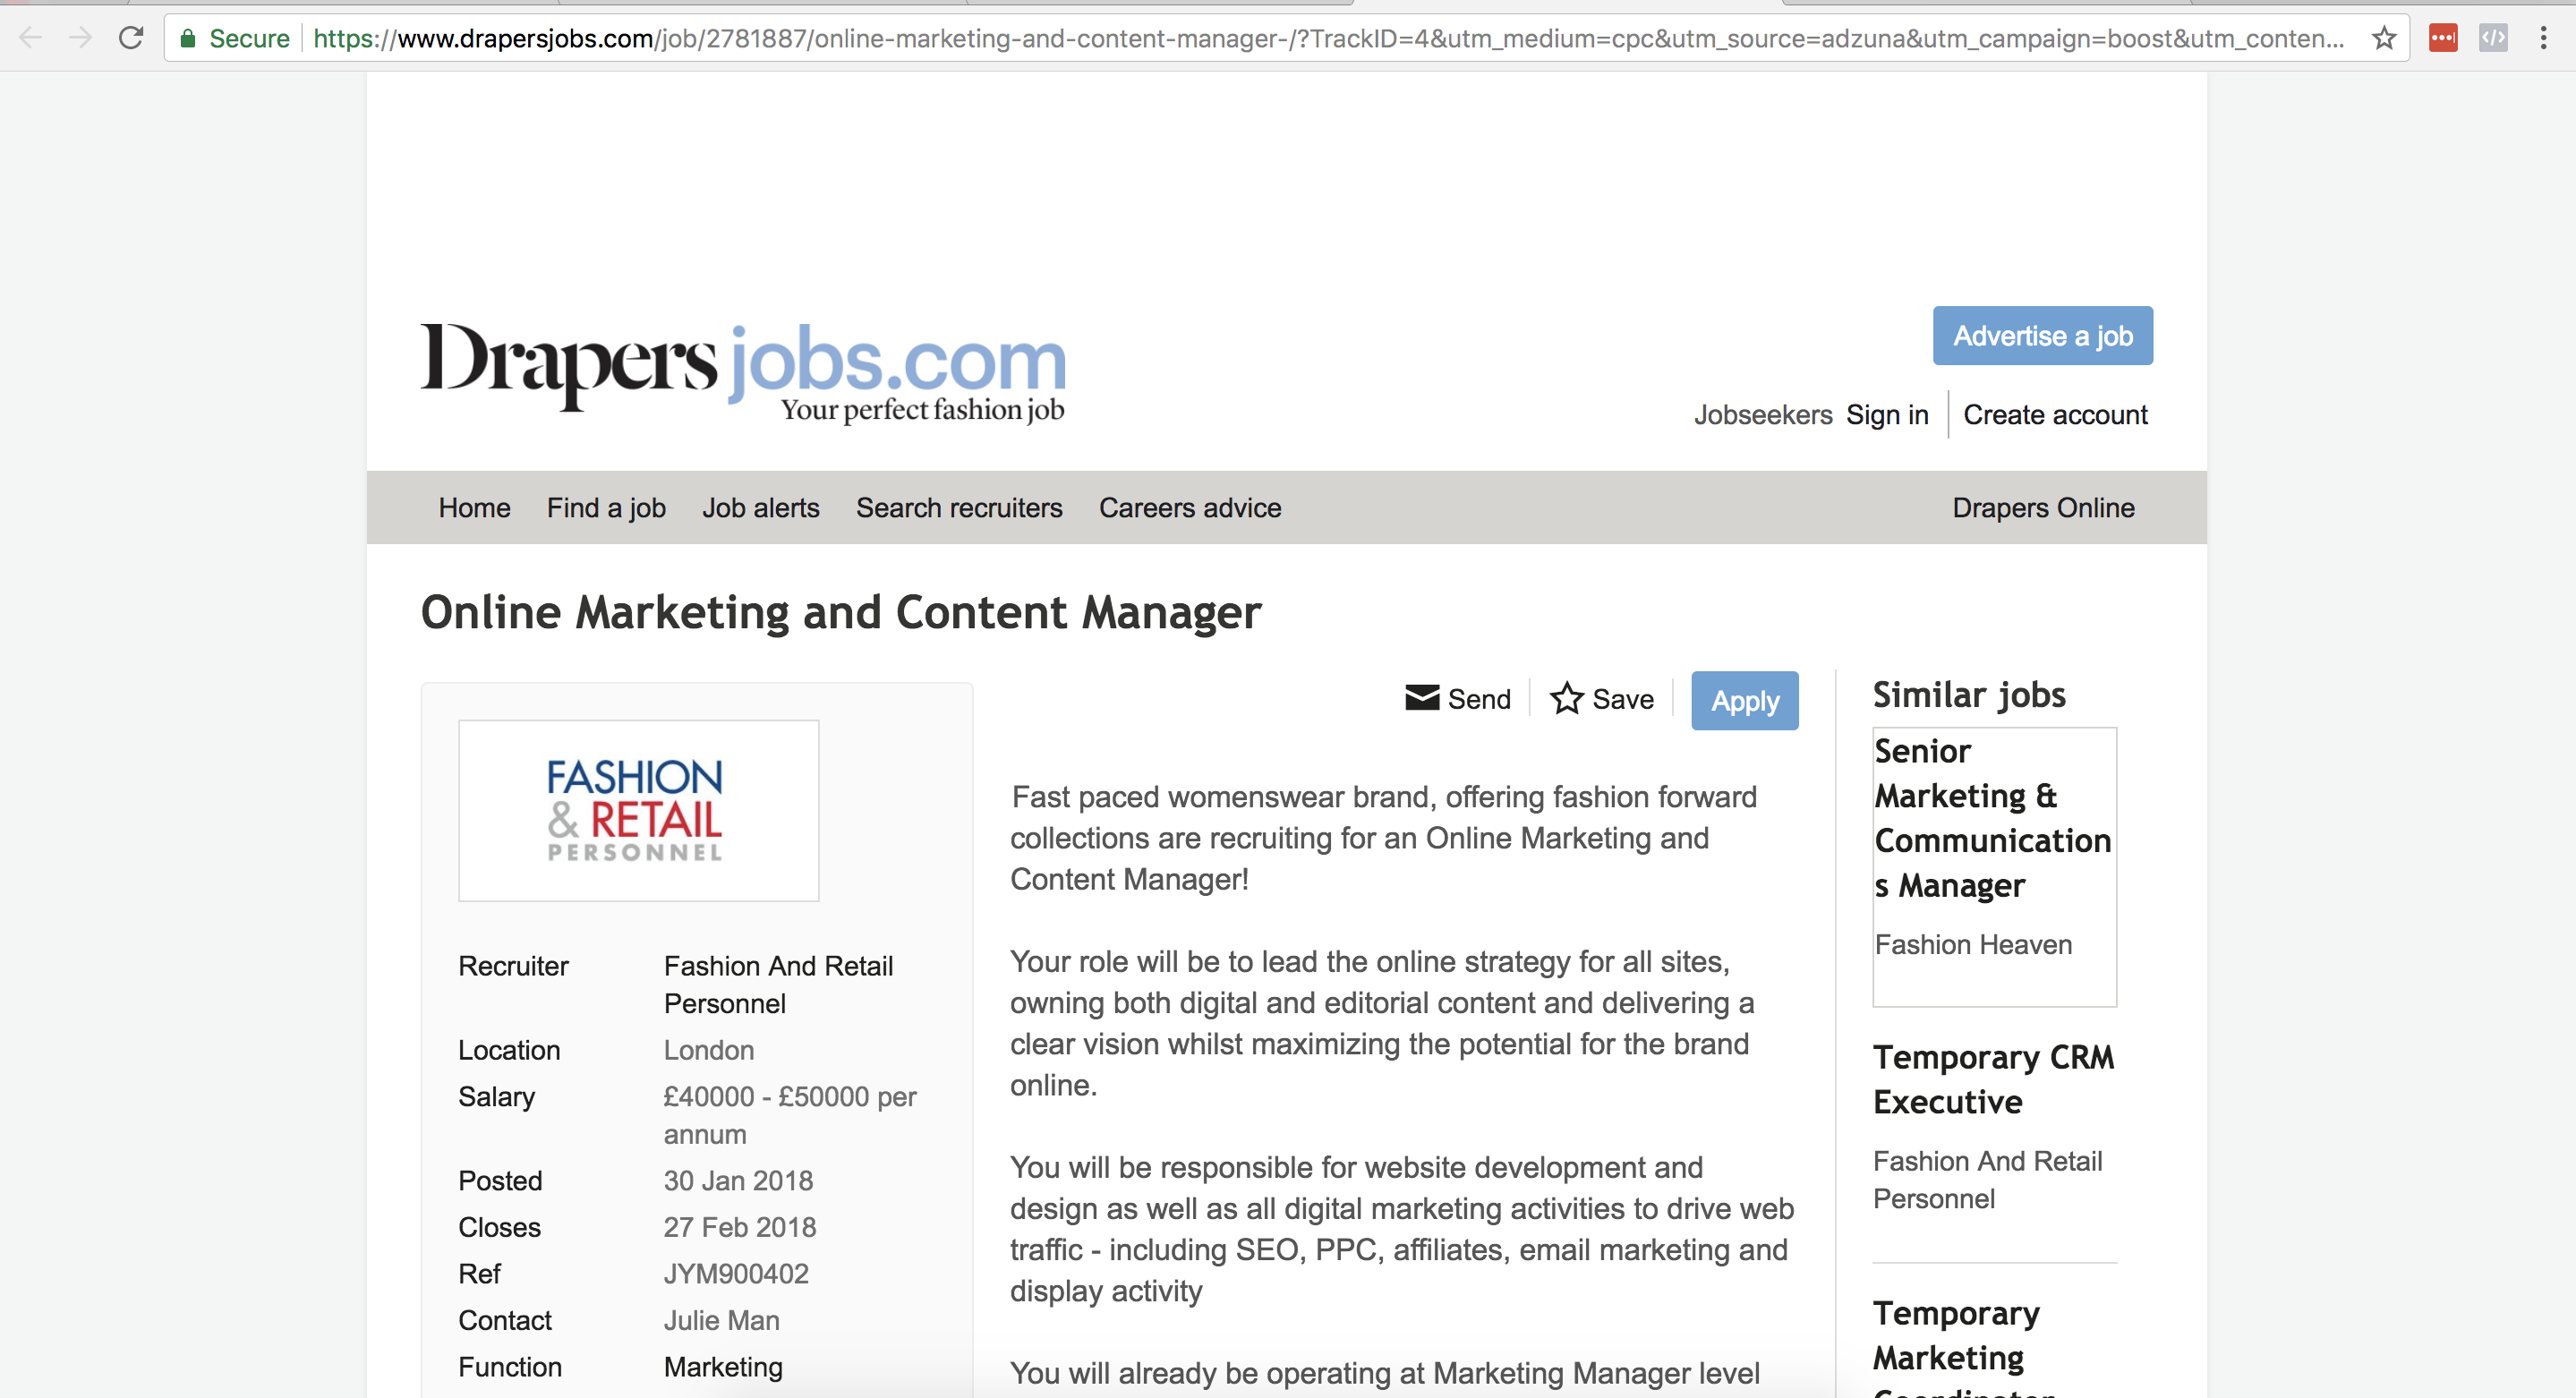Go to the Home menu item
This screenshot has width=2576, height=1398.
[474, 507]
